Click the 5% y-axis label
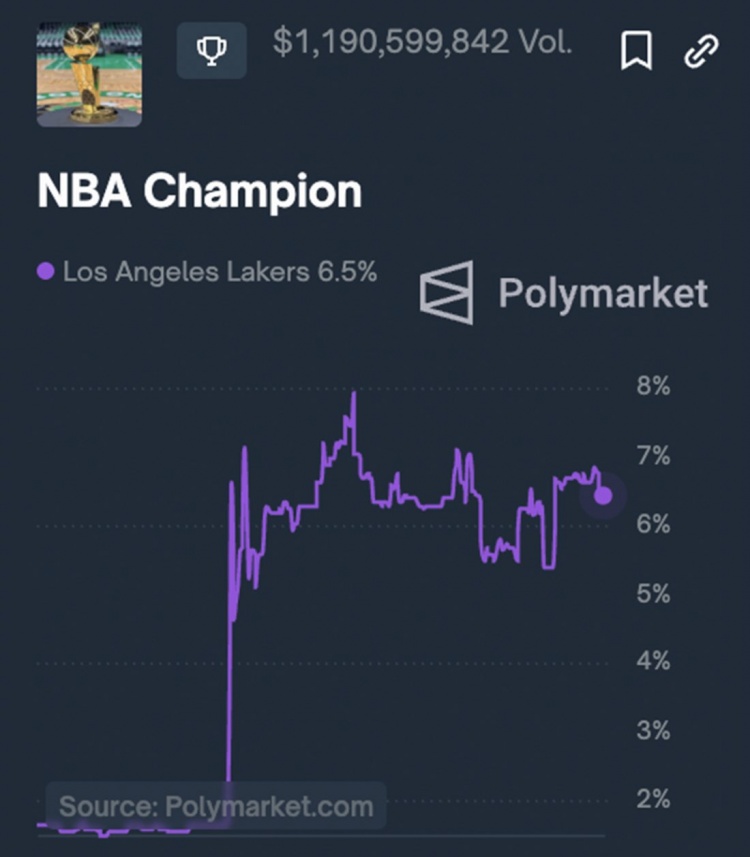The image size is (750, 857). pyautogui.click(x=653, y=594)
